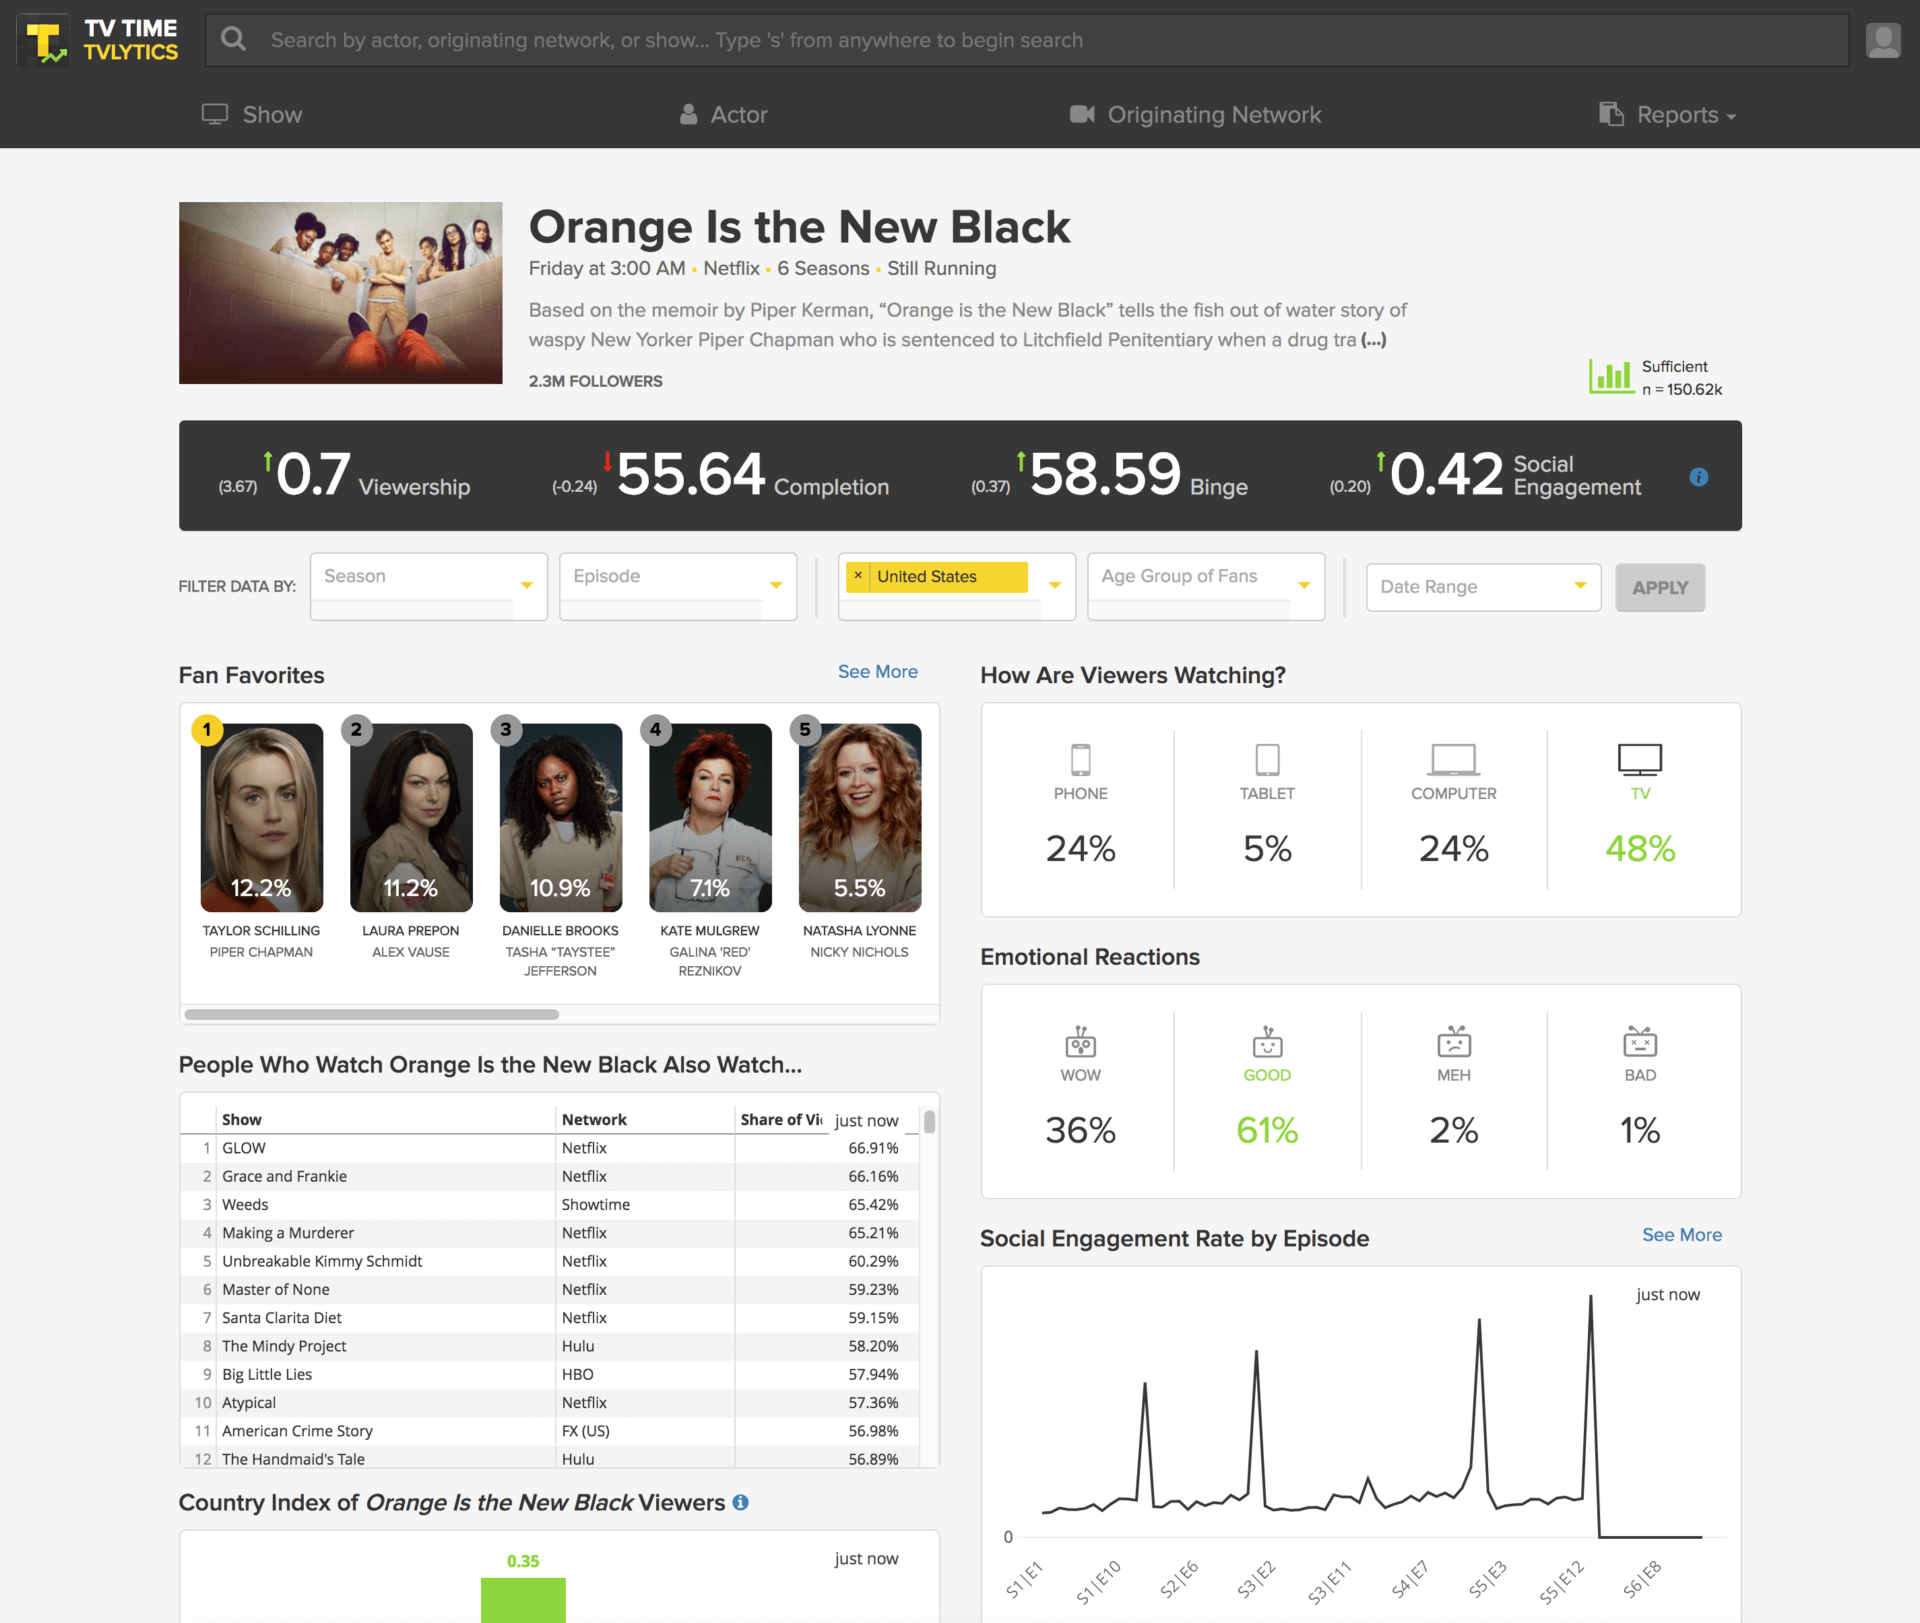Sort by the Network column header
Screen dimensions: 1920x1623
(645, 1119)
